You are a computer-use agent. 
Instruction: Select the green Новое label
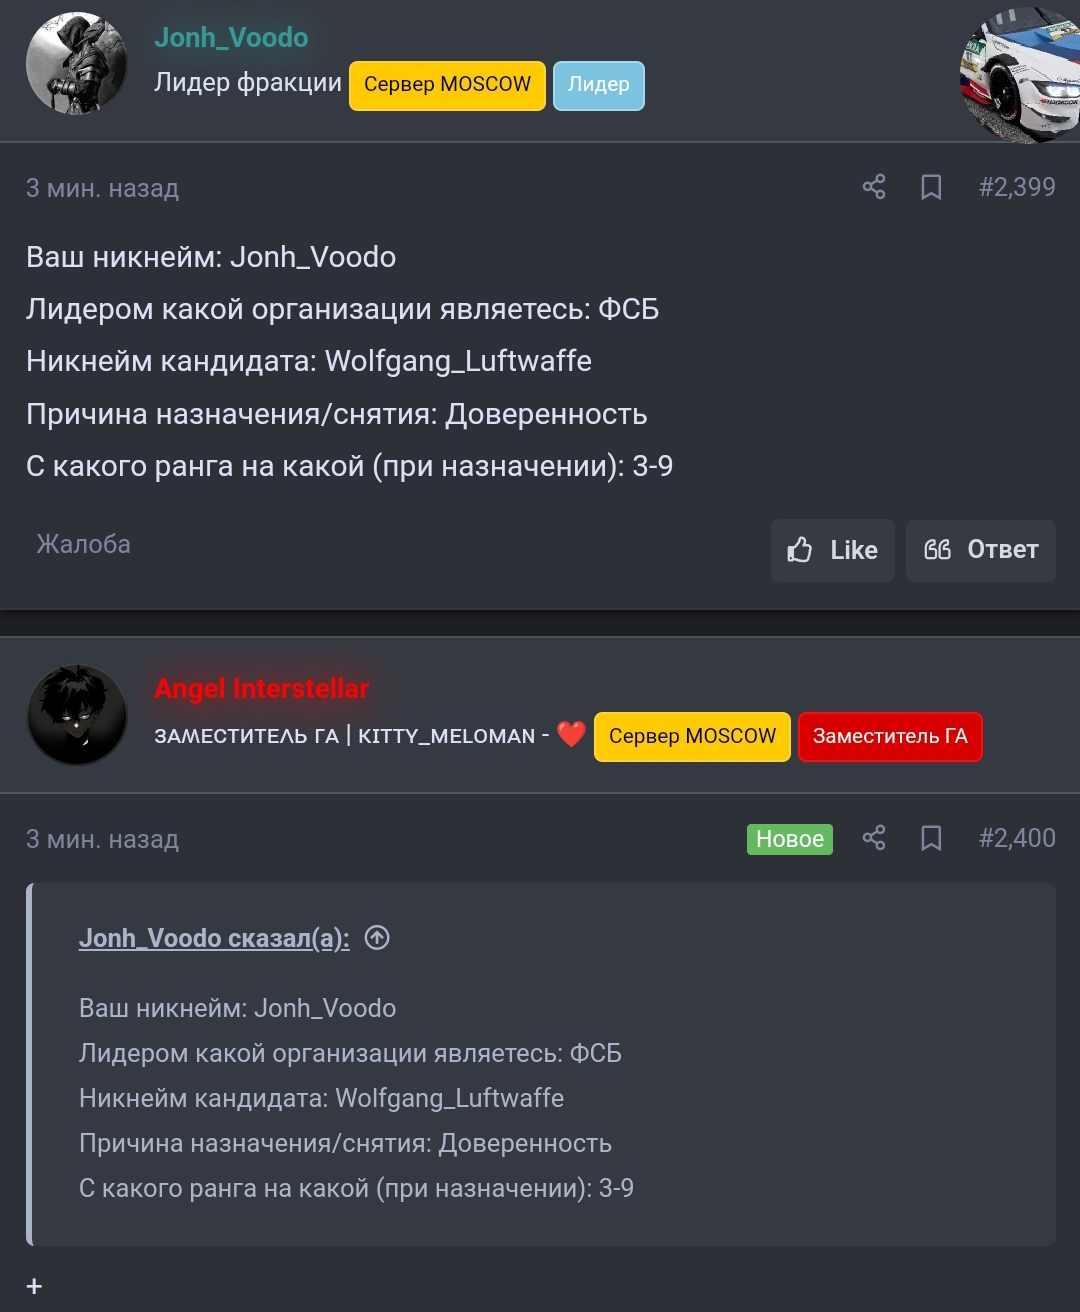tap(790, 839)
